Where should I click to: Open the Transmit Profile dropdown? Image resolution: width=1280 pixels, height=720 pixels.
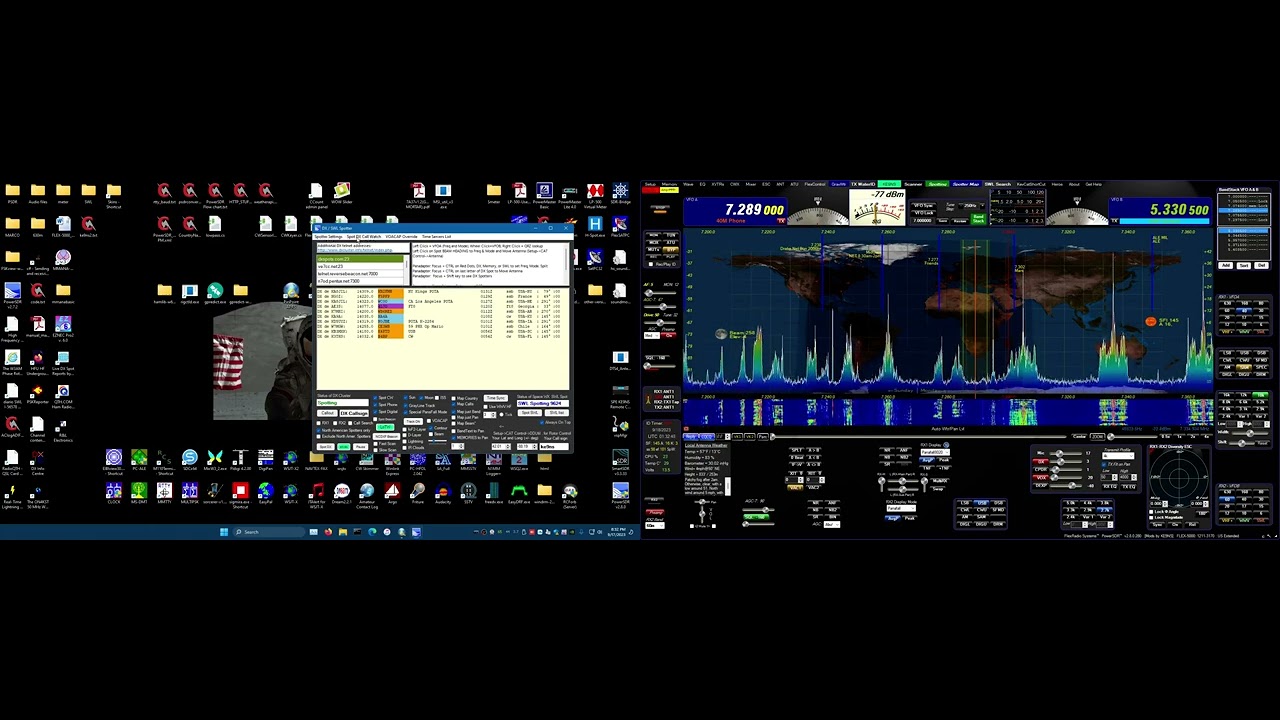1118,456
